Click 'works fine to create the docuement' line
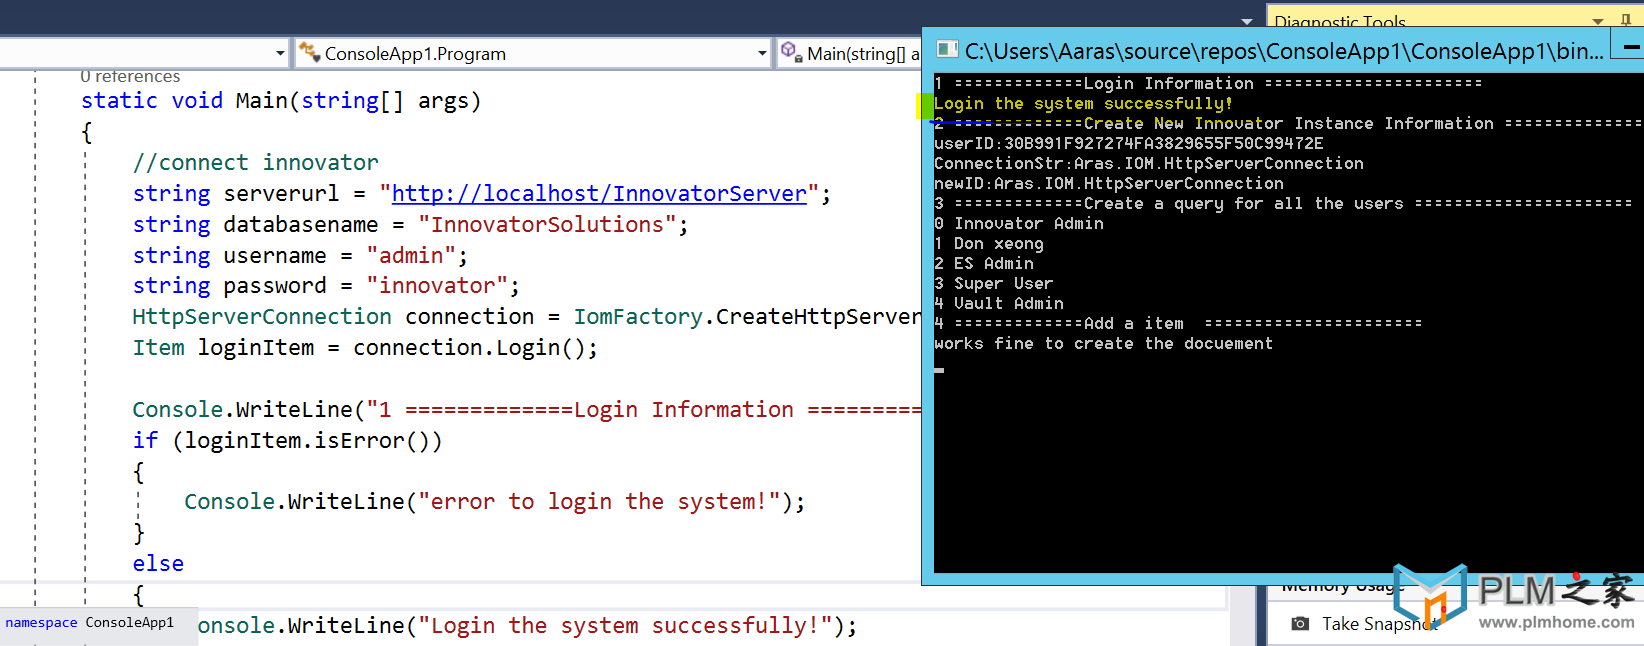 click(1104, 344)
